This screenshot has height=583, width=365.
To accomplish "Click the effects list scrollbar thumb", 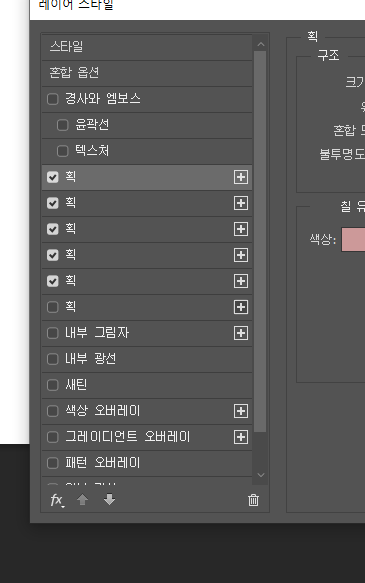I will (x=260, y=242).
